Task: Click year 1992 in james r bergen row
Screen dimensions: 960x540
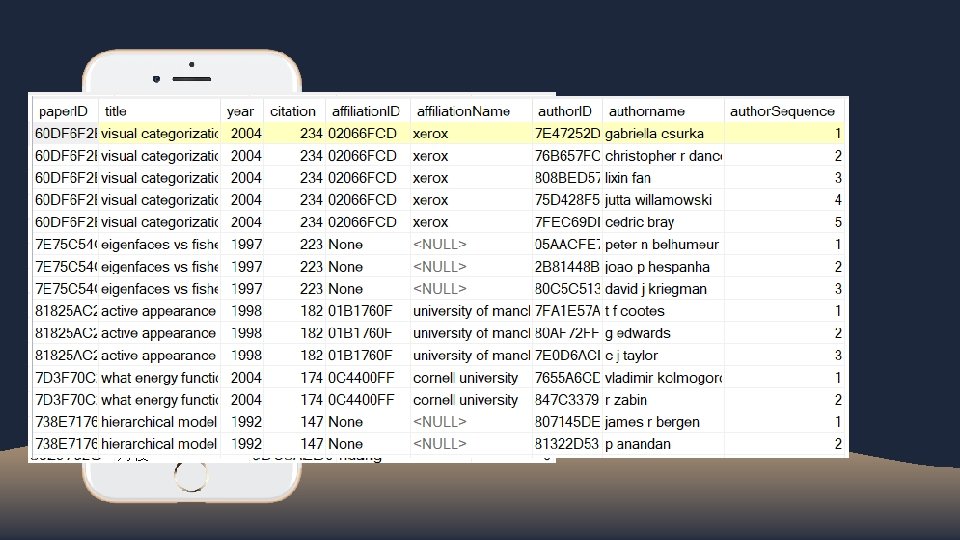Action: (x=242, y=422)
